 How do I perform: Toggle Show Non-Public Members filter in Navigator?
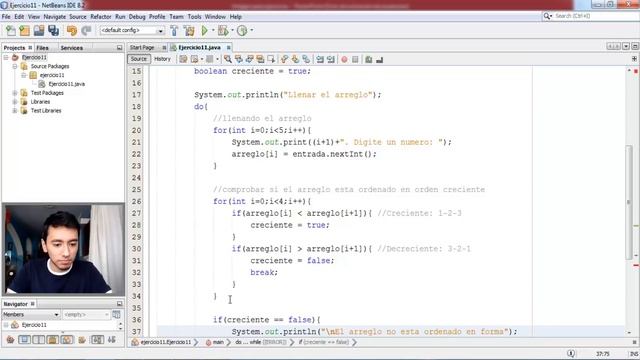click(x=53, y=340)
